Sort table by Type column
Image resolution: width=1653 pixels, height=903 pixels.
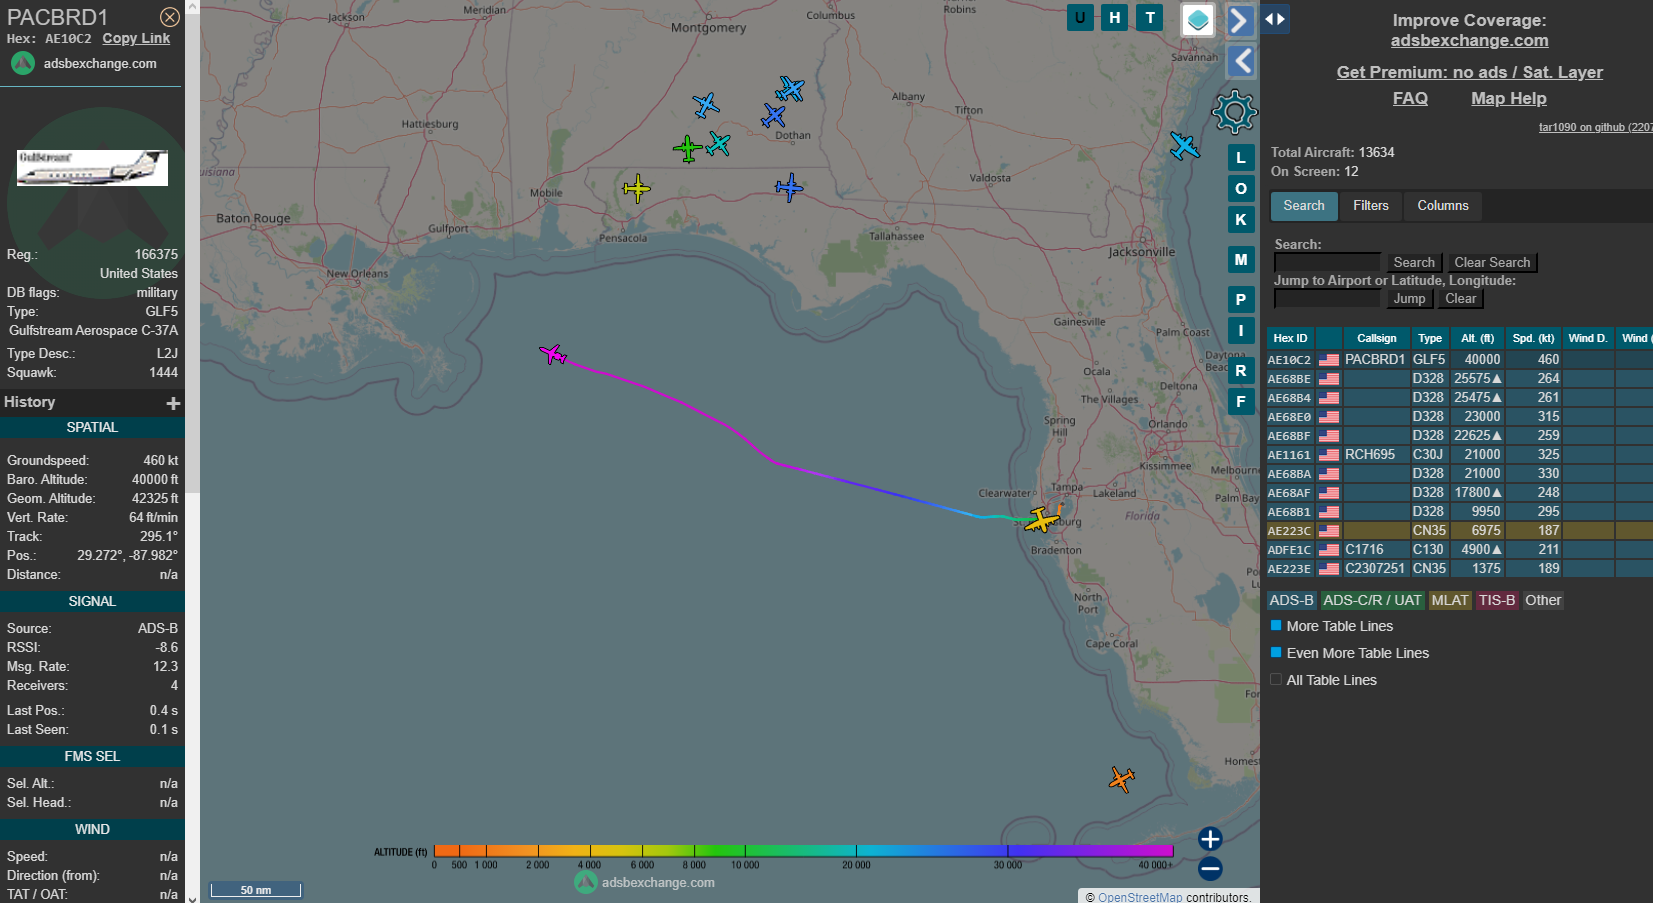1430,338
